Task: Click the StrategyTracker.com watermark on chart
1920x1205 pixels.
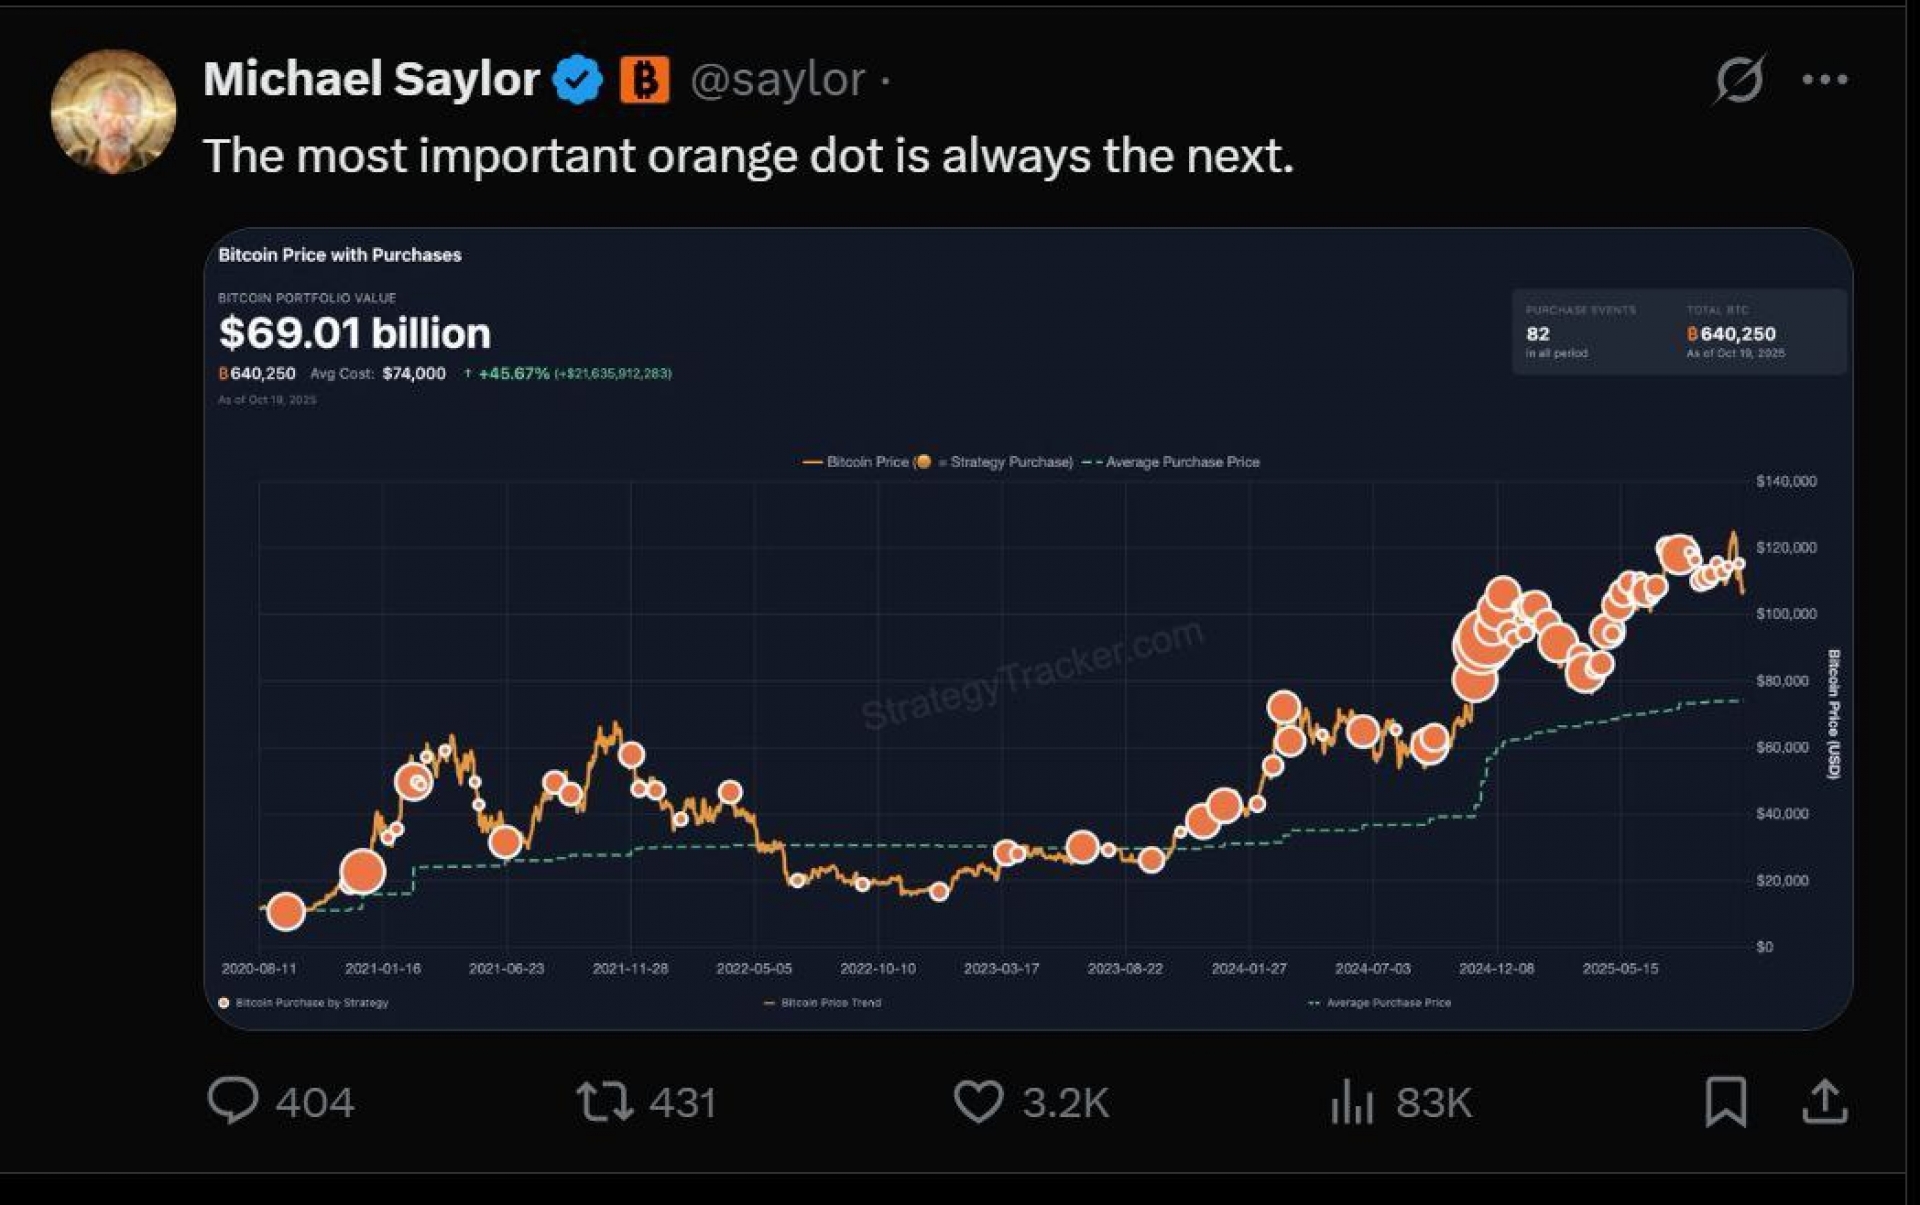Action: tap(1032, 674)
